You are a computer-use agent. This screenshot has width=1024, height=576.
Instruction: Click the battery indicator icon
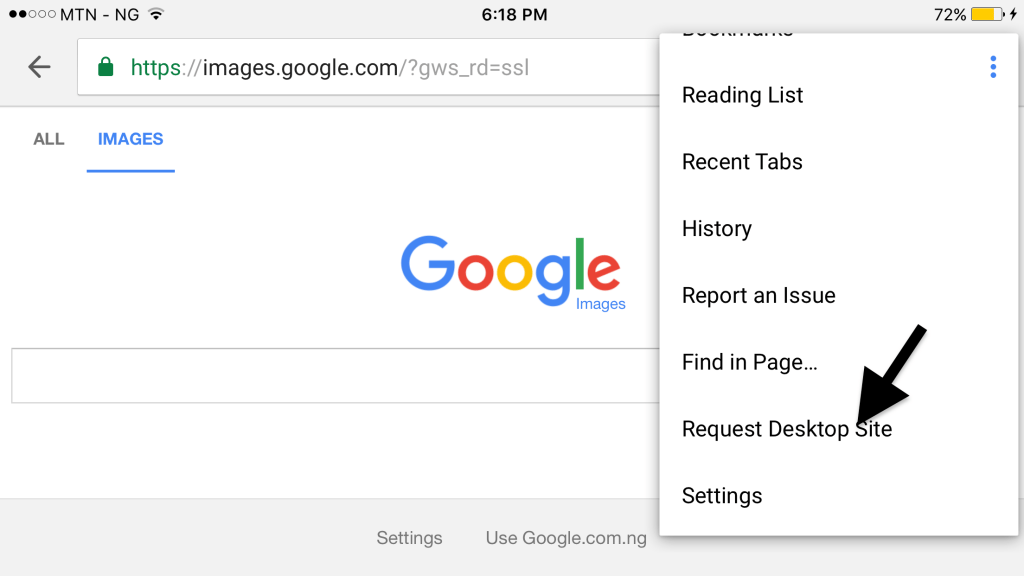pos(987,14)
